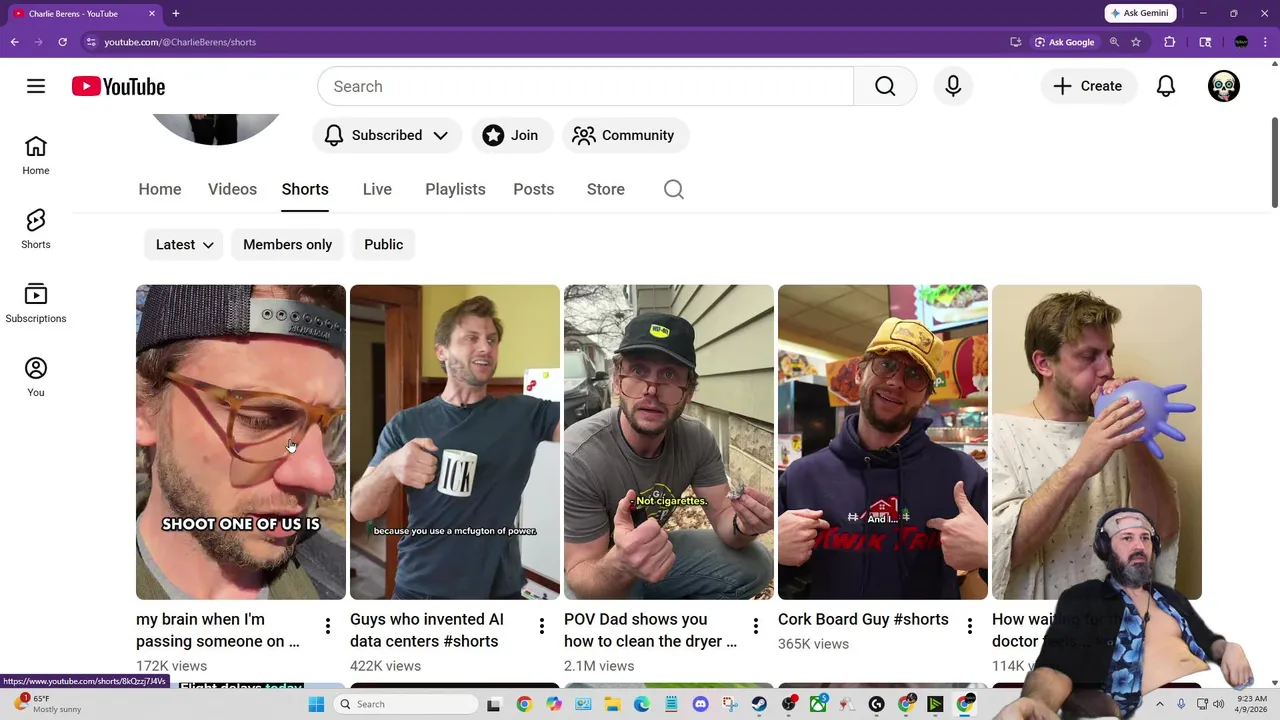This screenshot has width=1280, height=720.
Task: Open Subscriptions in the left sidebar
Action: 36,304
